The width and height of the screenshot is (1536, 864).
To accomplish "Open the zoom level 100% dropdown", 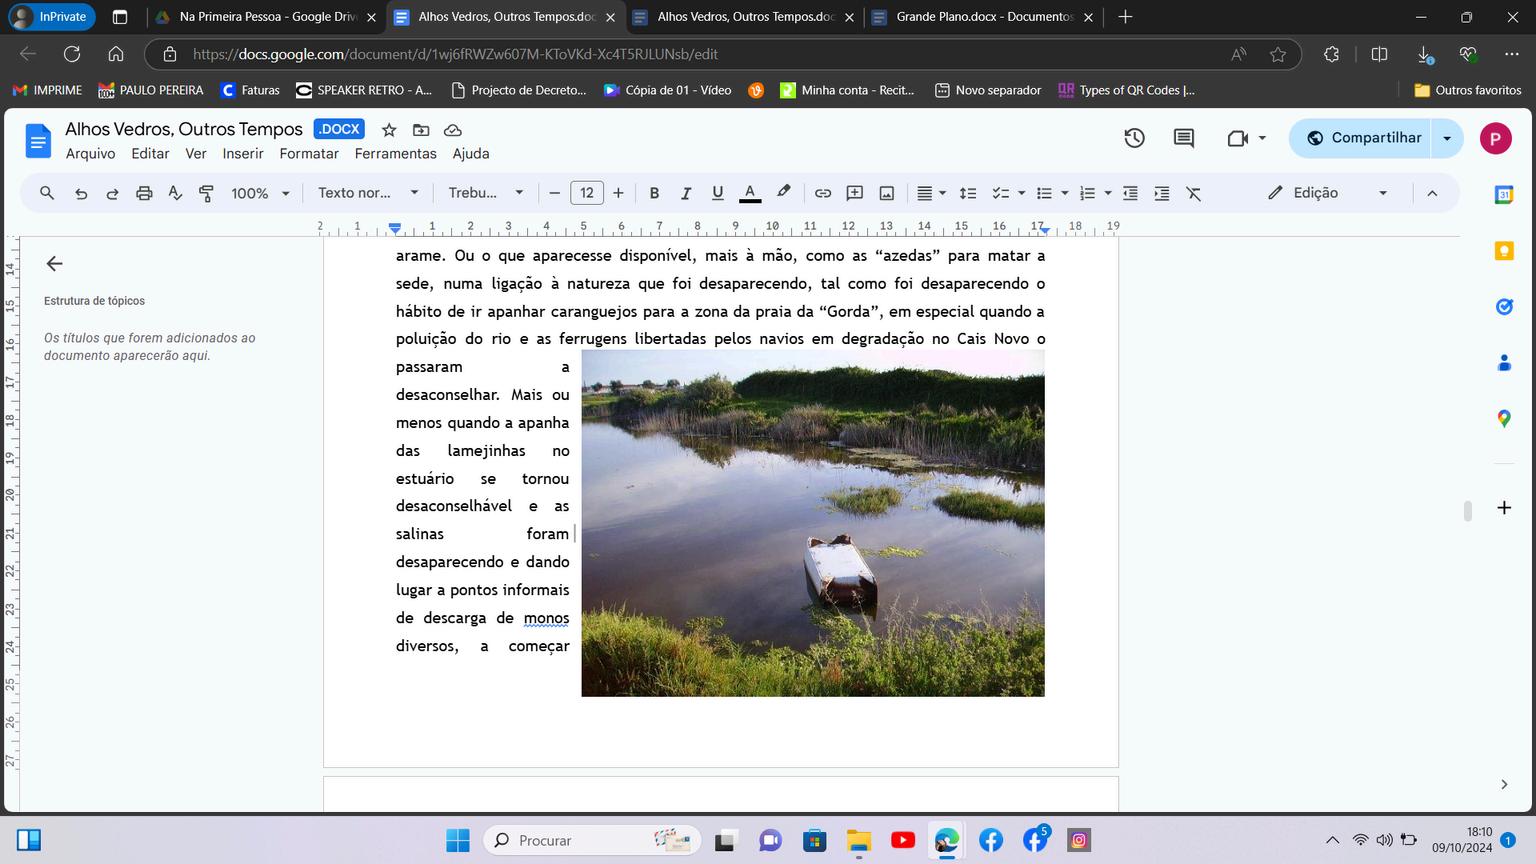I will pos(260,193).
